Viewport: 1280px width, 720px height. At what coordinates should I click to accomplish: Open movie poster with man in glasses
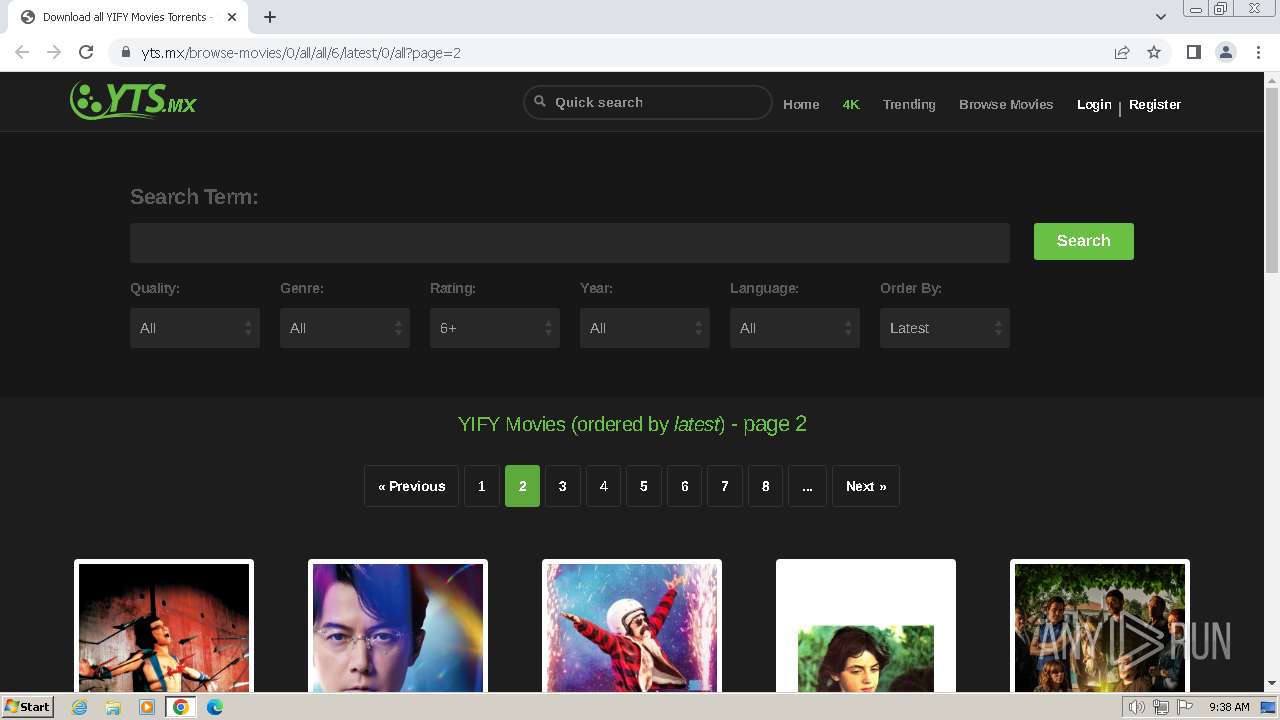(x=398, y=627)
